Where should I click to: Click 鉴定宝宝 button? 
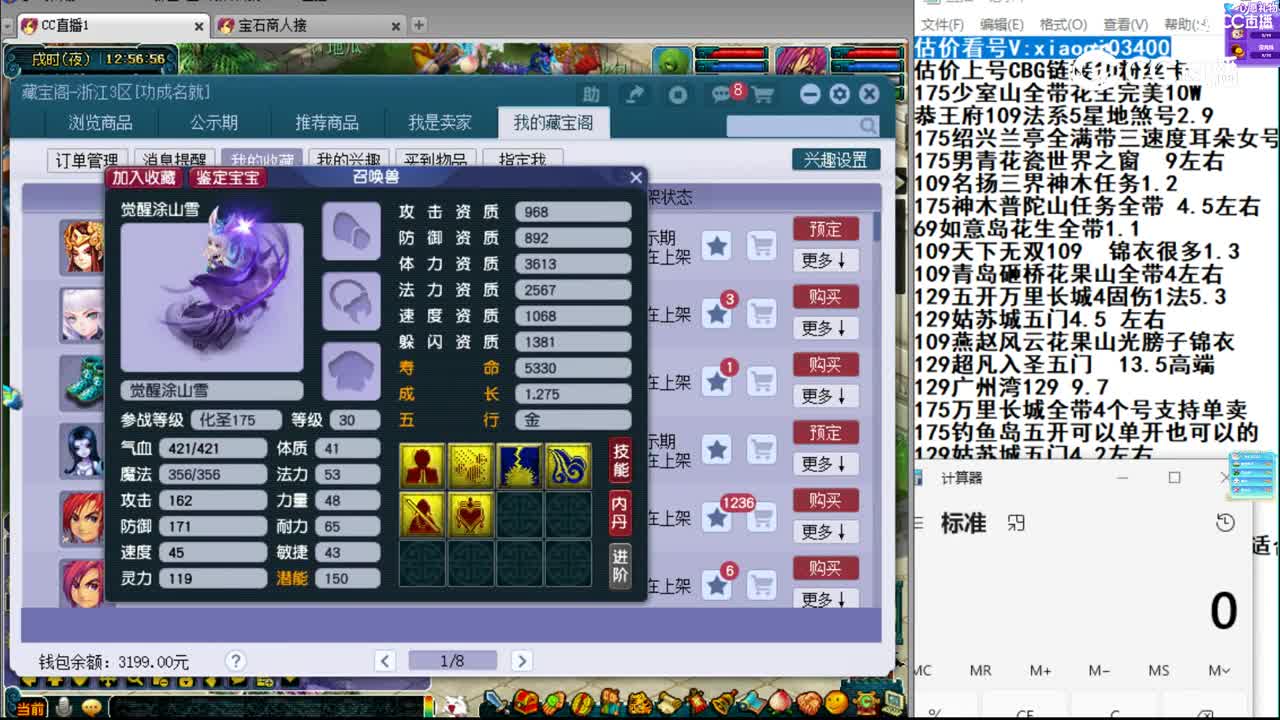pos(228,177)
